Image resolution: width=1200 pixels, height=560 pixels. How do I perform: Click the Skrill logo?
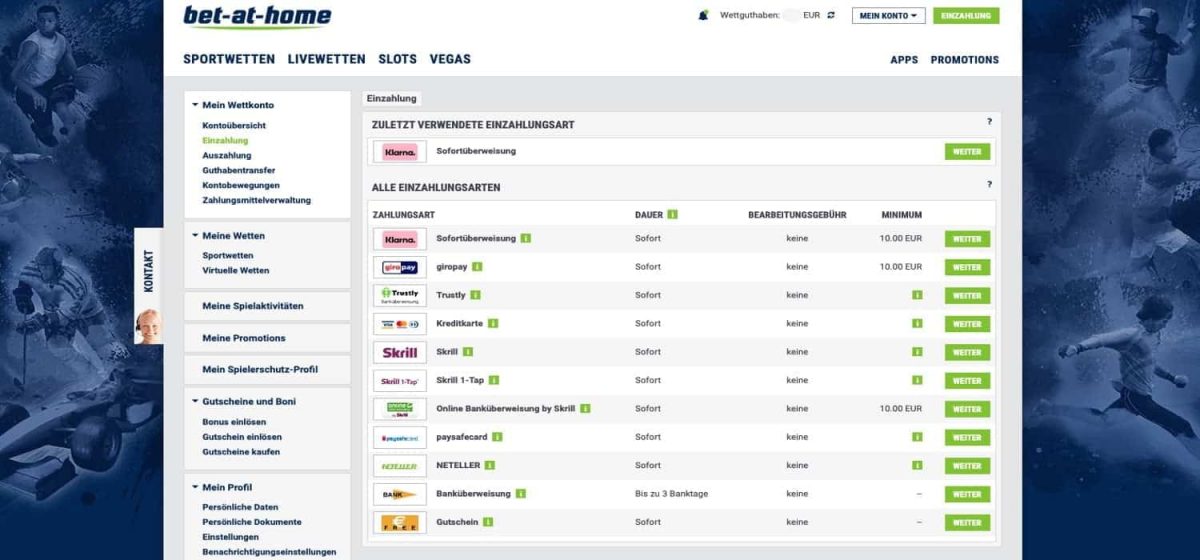pyautogui.click(x=400, y=352)
